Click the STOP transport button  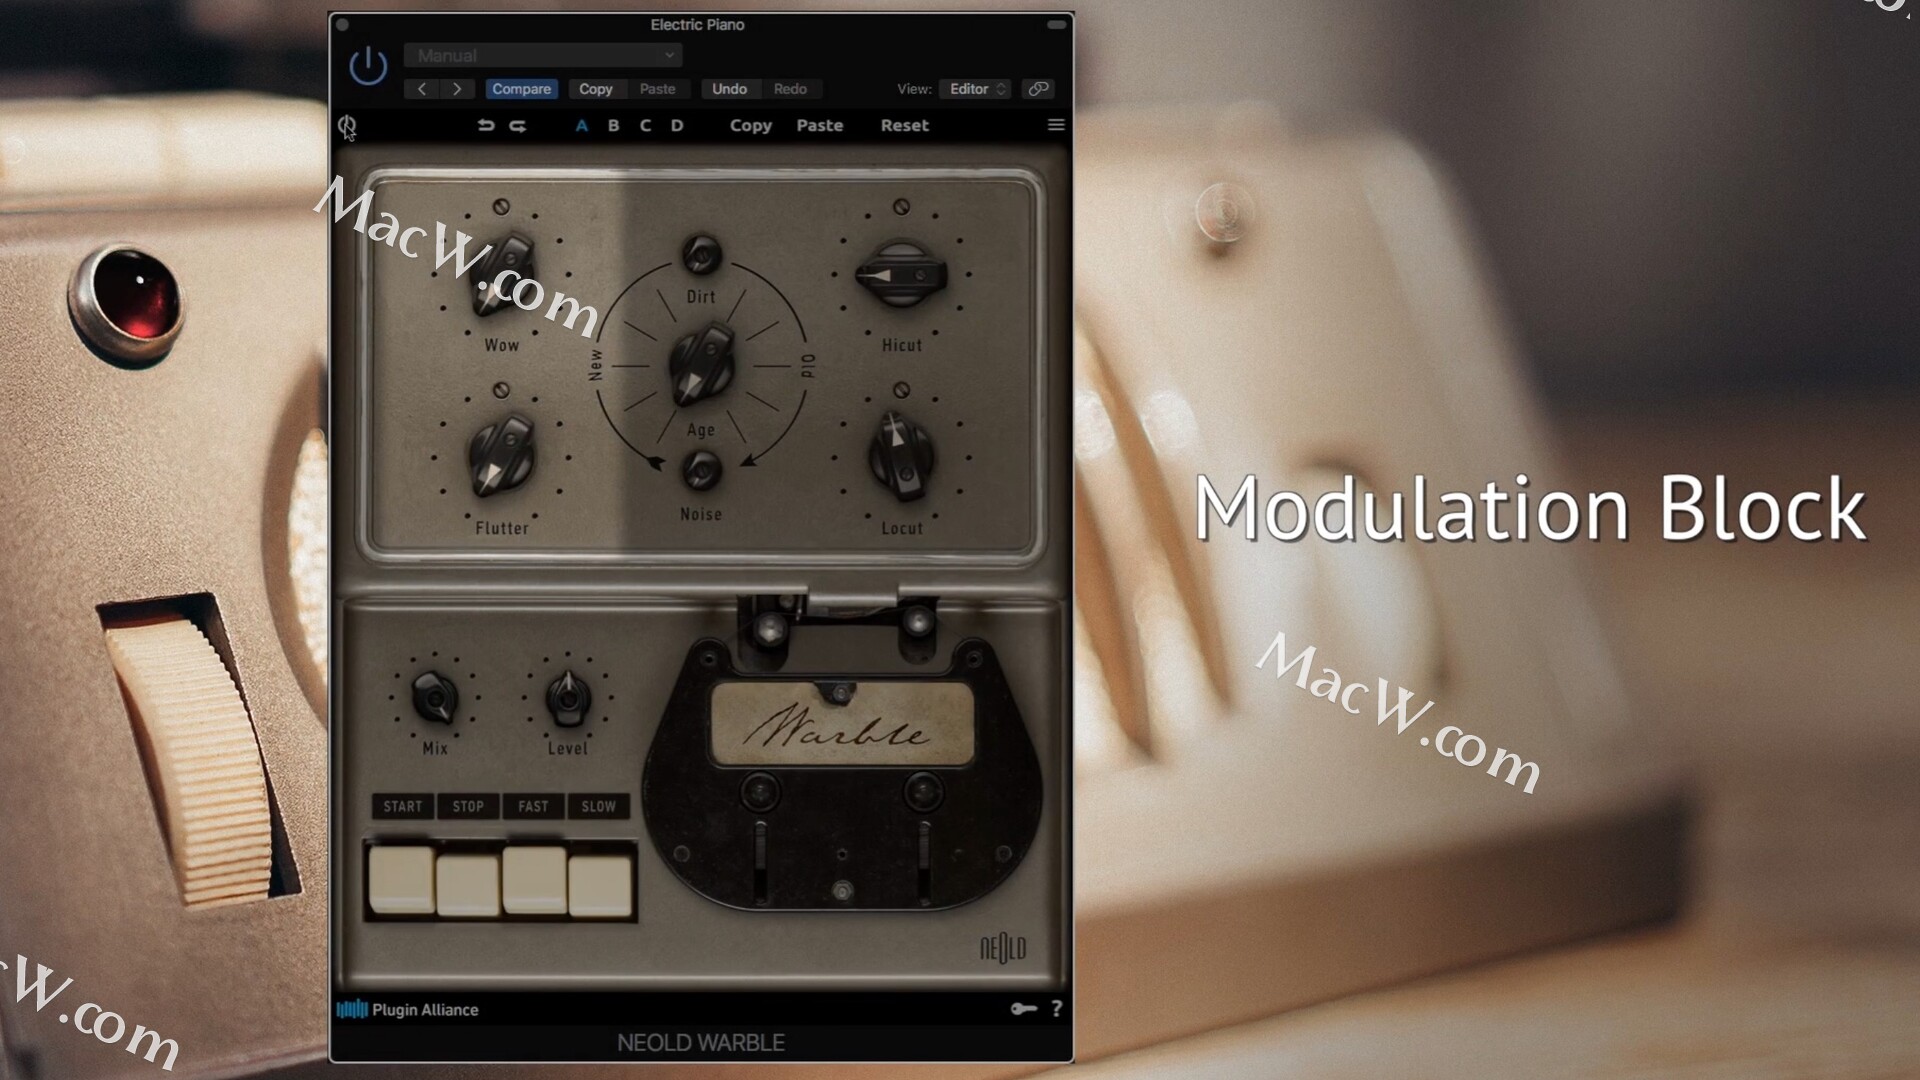(468, 806)
